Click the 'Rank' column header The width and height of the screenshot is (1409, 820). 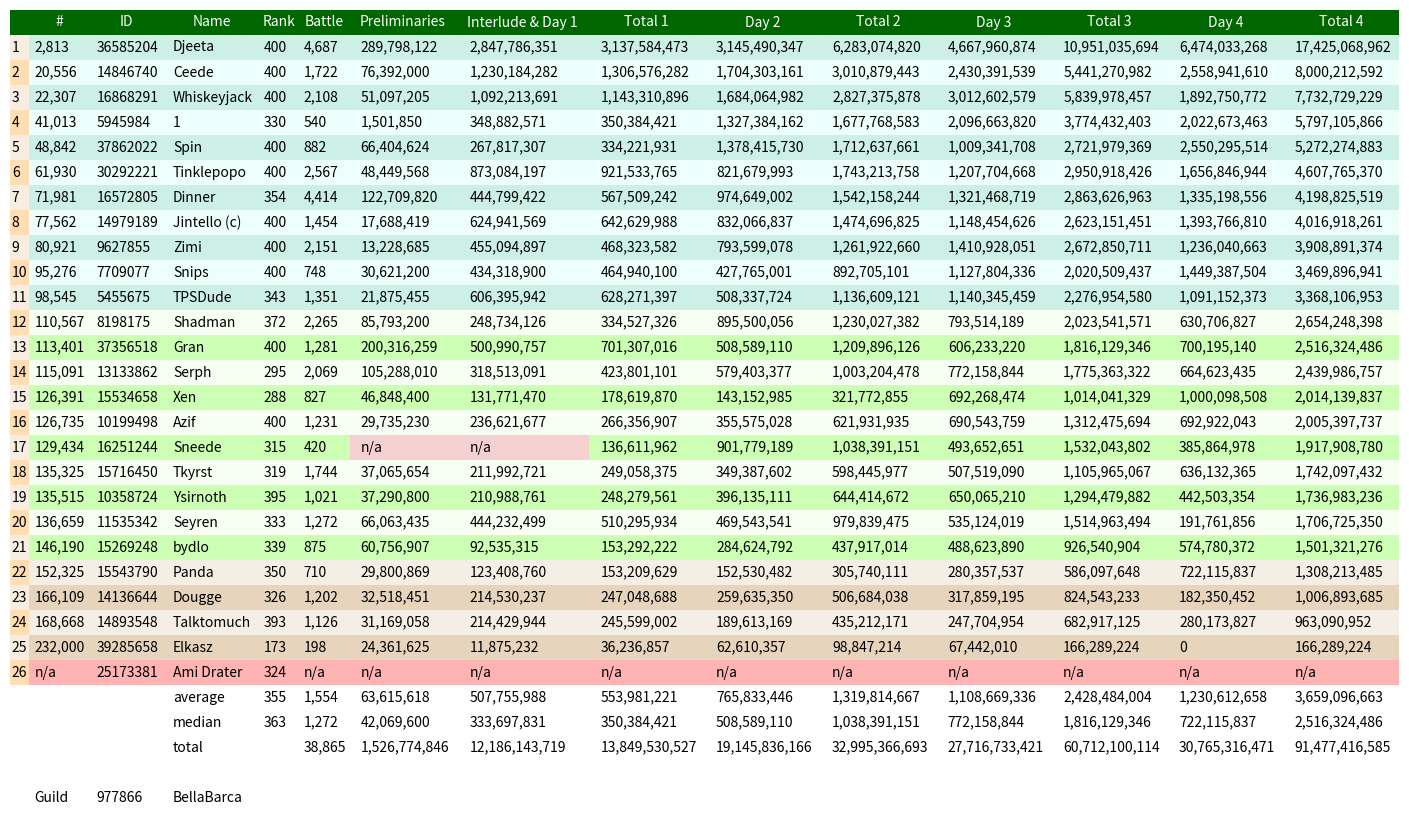[279, 21]
